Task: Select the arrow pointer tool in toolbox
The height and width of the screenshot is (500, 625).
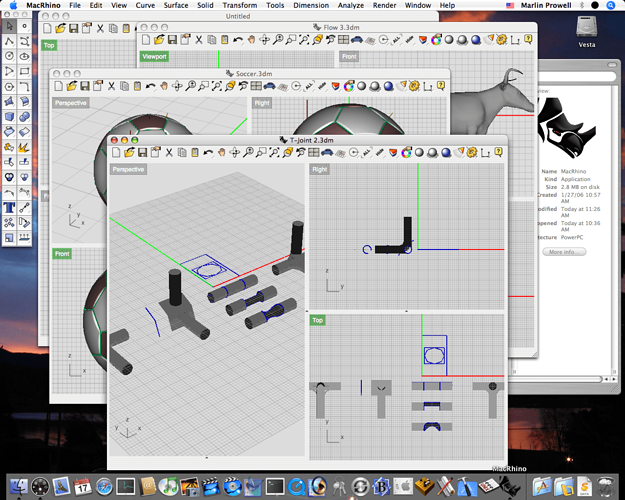Action: coord(10,26)
